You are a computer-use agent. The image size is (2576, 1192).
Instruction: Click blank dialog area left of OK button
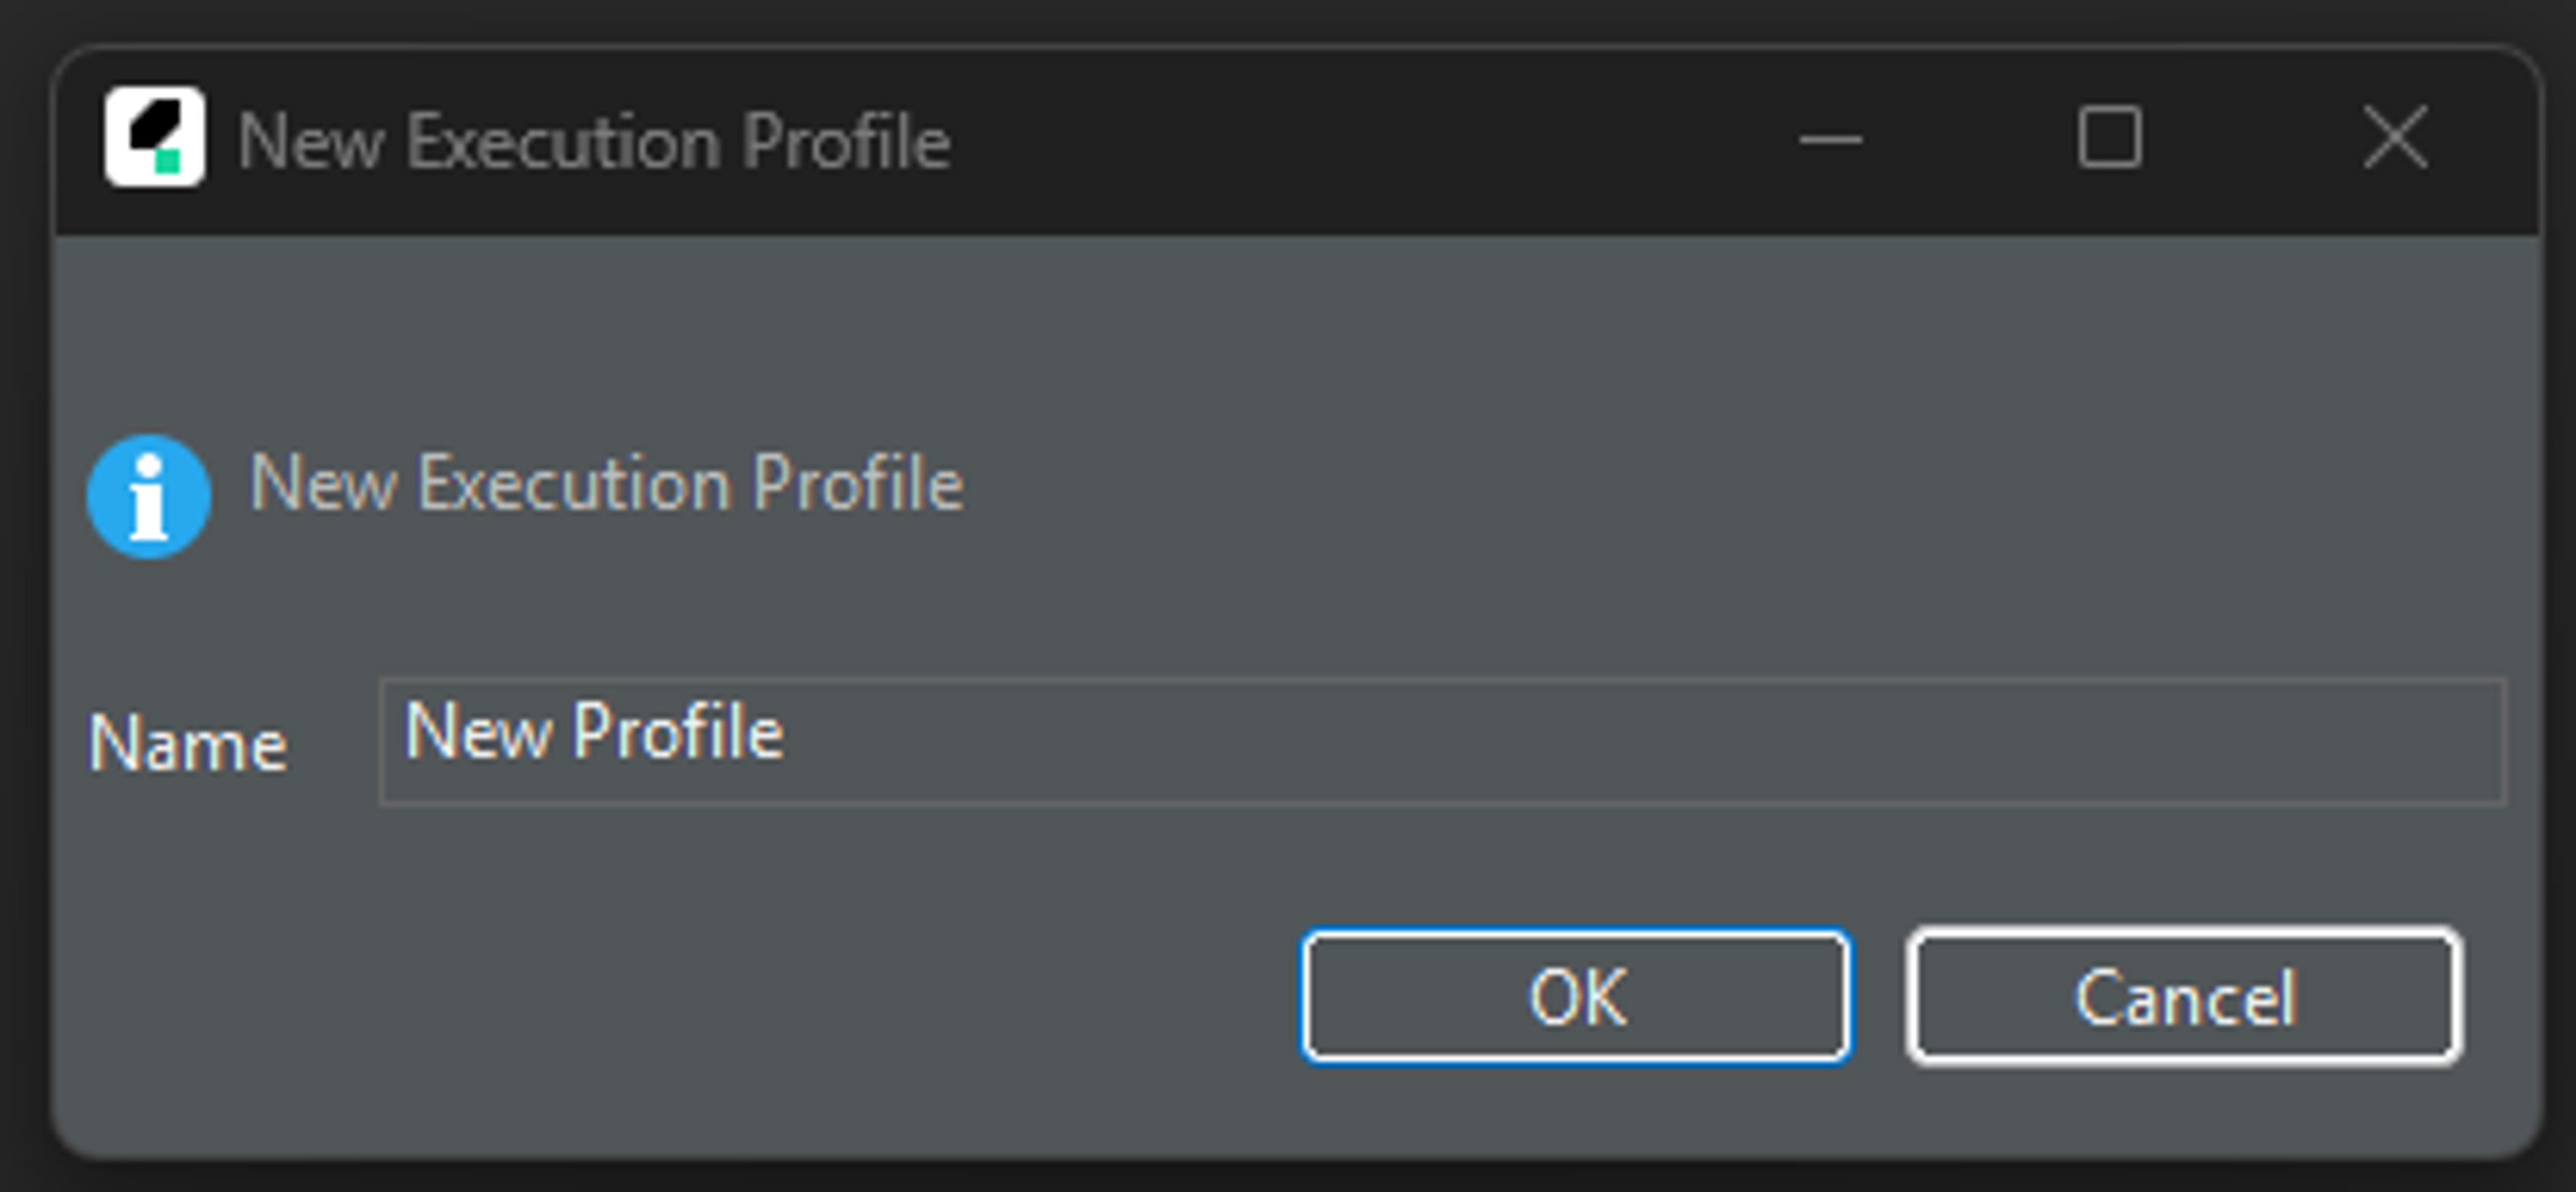click(x=700, y=997)
